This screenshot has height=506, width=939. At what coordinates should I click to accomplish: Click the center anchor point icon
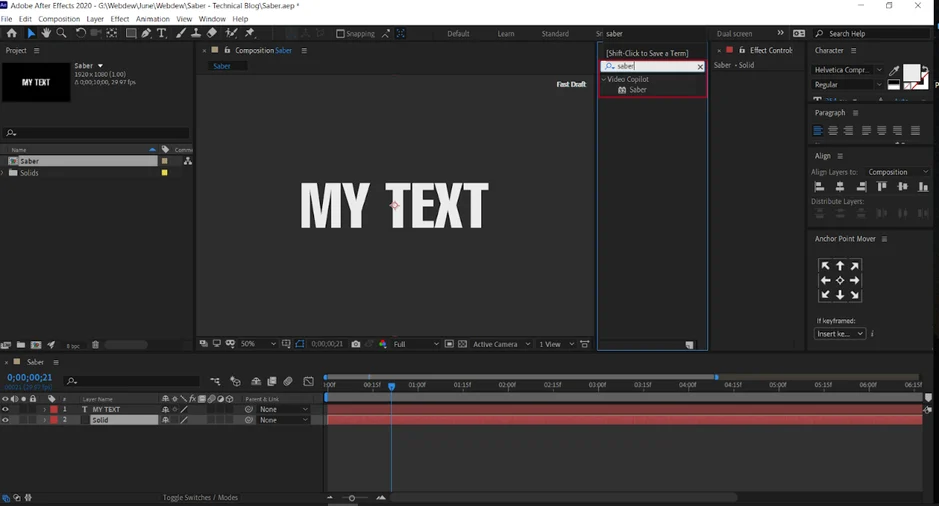840,281
